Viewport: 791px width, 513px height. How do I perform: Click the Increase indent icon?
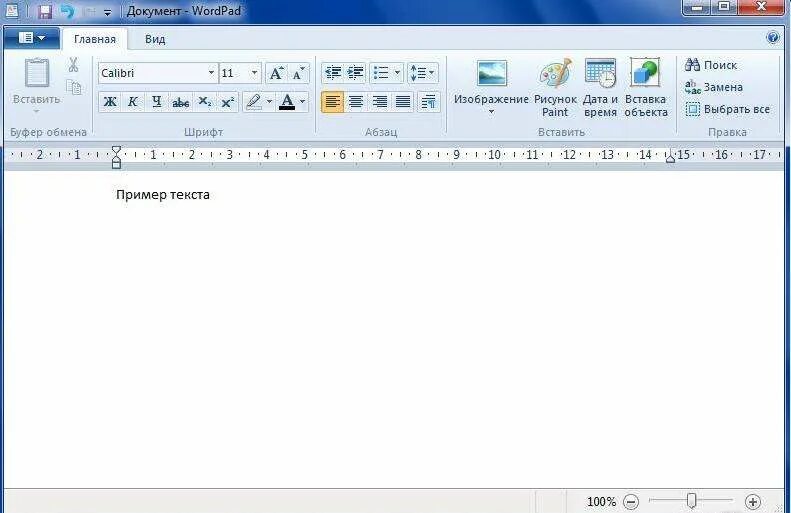356,73
